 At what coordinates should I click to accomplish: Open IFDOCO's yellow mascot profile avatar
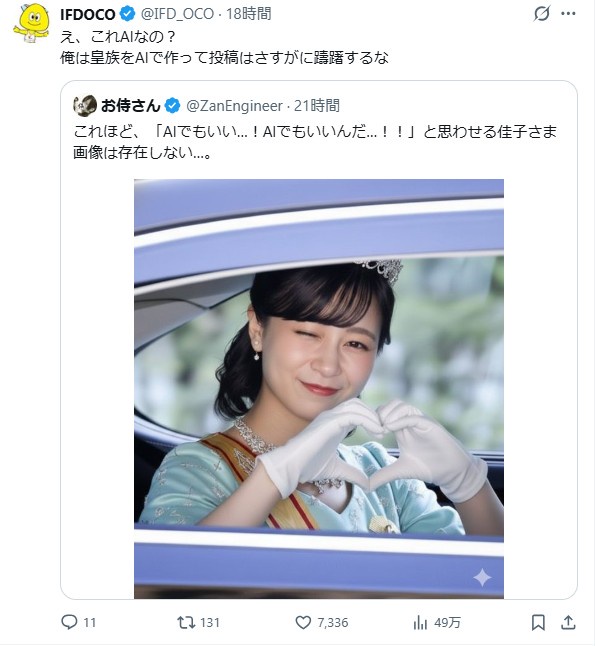[31, 23]
